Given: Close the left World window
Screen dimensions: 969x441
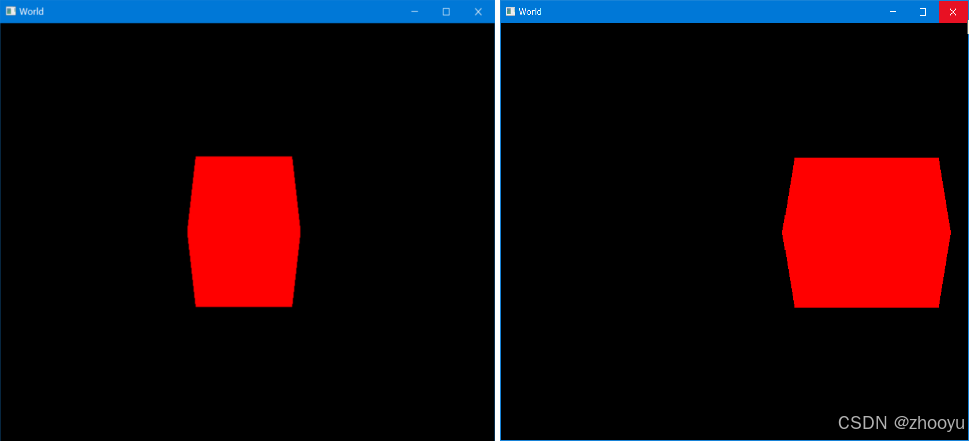Looking at the screenshot, I should point(478,12).
